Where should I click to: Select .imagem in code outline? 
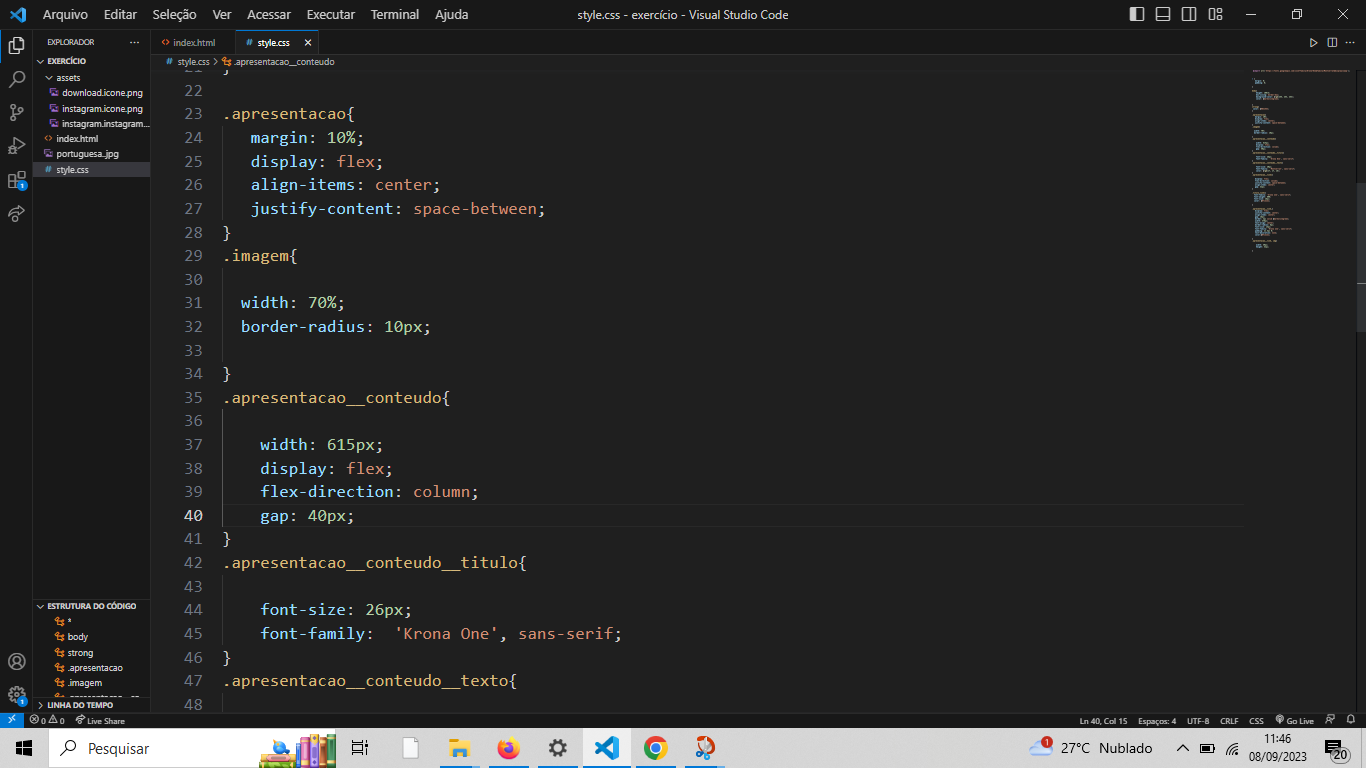[x=91, y=683]
